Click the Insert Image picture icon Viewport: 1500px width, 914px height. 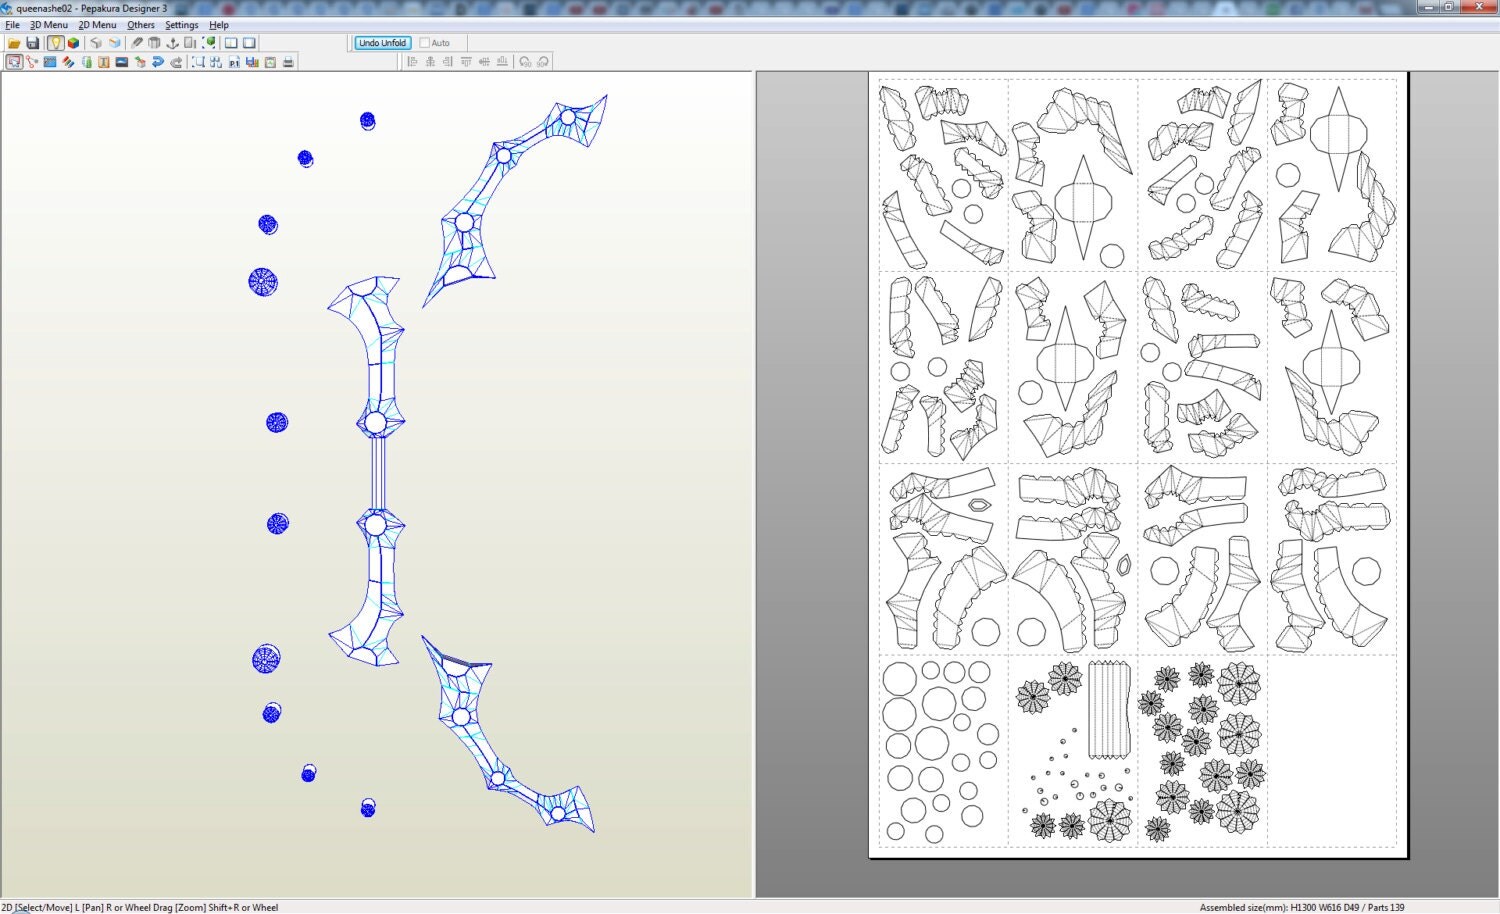[x=122, y=62]
